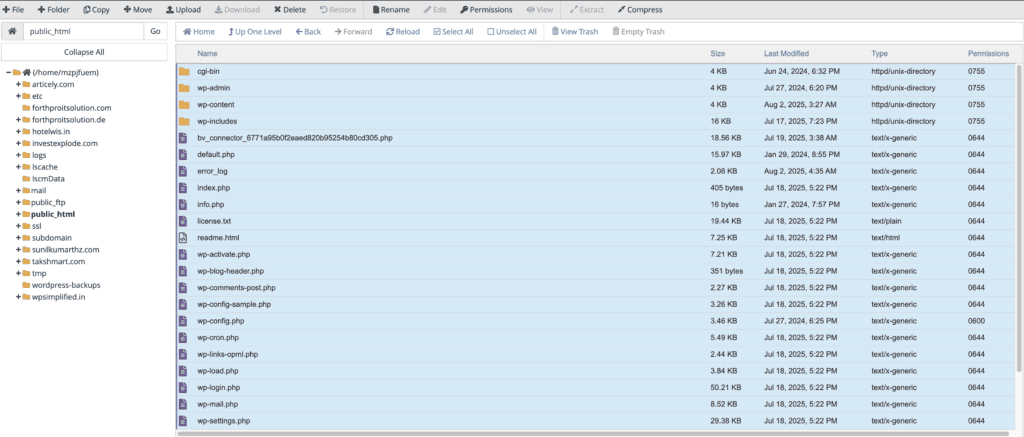
Task: Click the Download toolbar button
Action: [237, 10]
